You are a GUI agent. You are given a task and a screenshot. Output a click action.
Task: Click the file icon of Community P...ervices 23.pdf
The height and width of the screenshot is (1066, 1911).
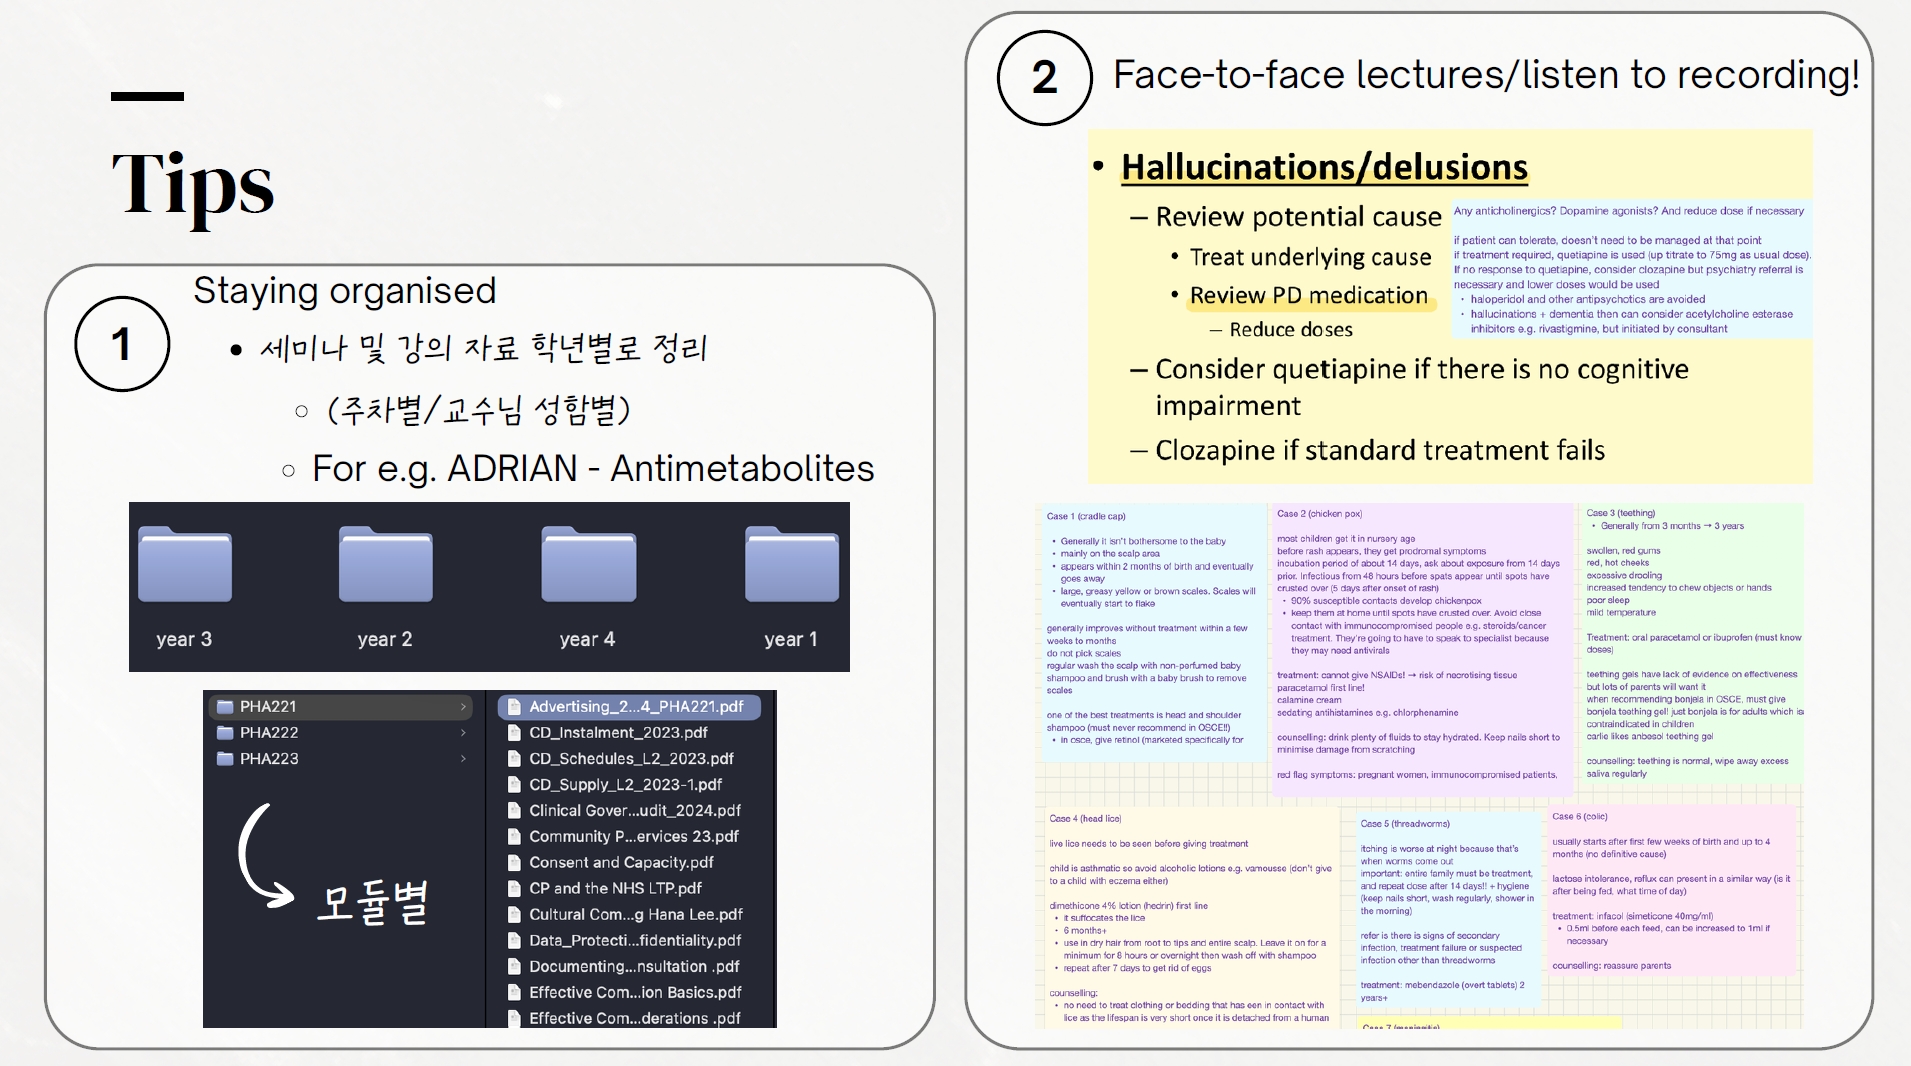[514, 836]
